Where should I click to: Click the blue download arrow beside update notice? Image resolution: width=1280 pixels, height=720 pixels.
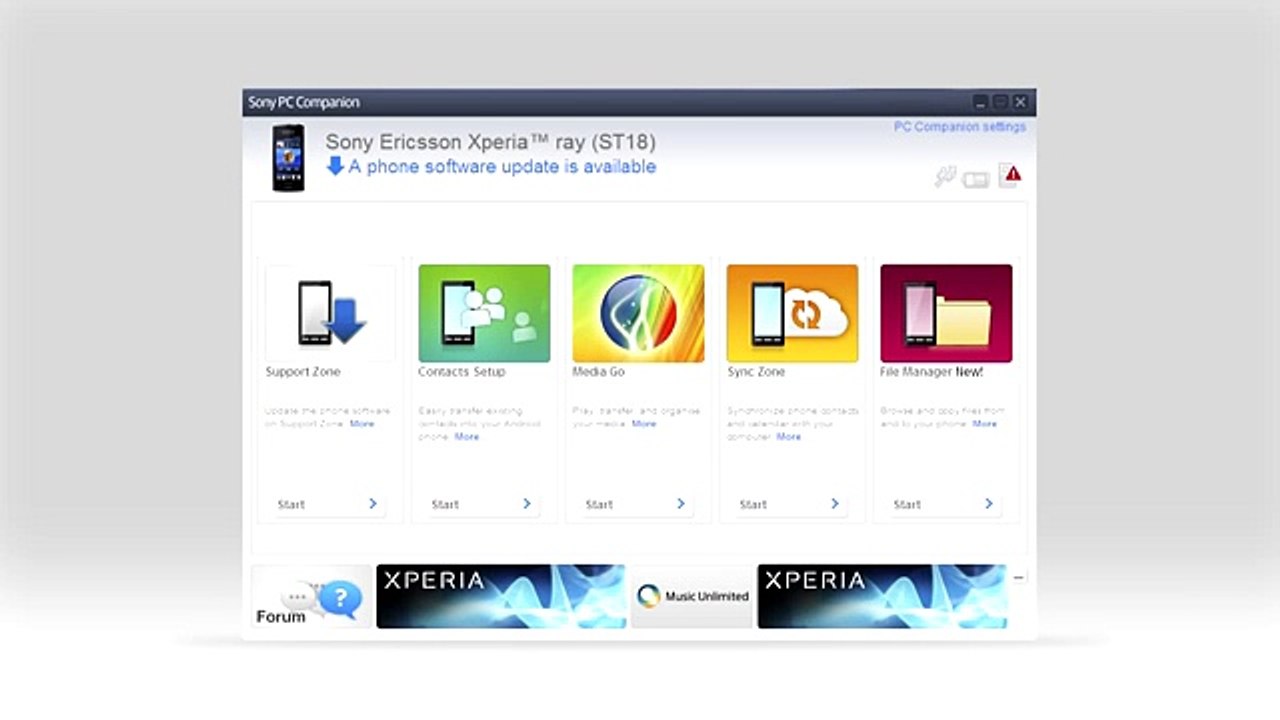[x=336, y=166]
